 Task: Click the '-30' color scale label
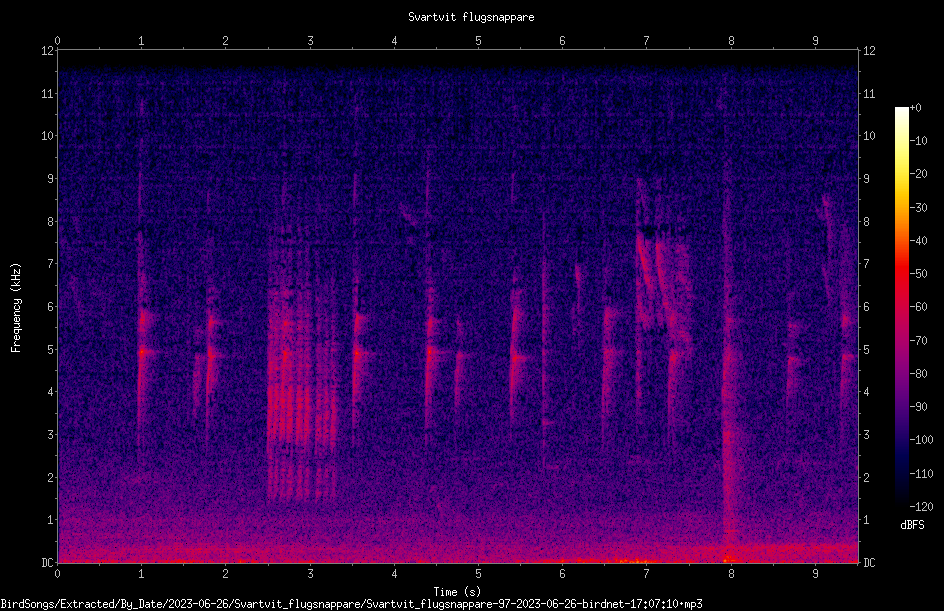click(x=919, y=208)
